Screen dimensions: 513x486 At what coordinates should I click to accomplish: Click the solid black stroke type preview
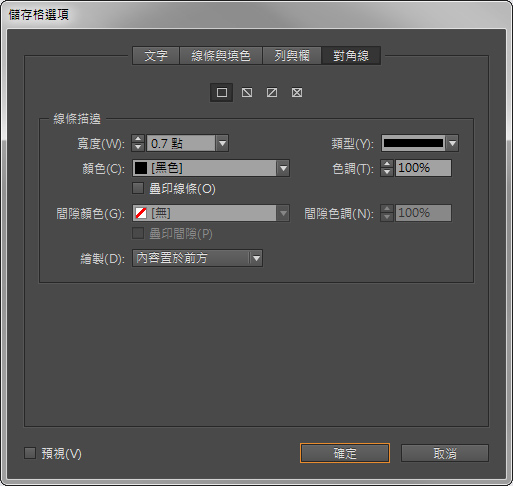[x=413, y=143]
